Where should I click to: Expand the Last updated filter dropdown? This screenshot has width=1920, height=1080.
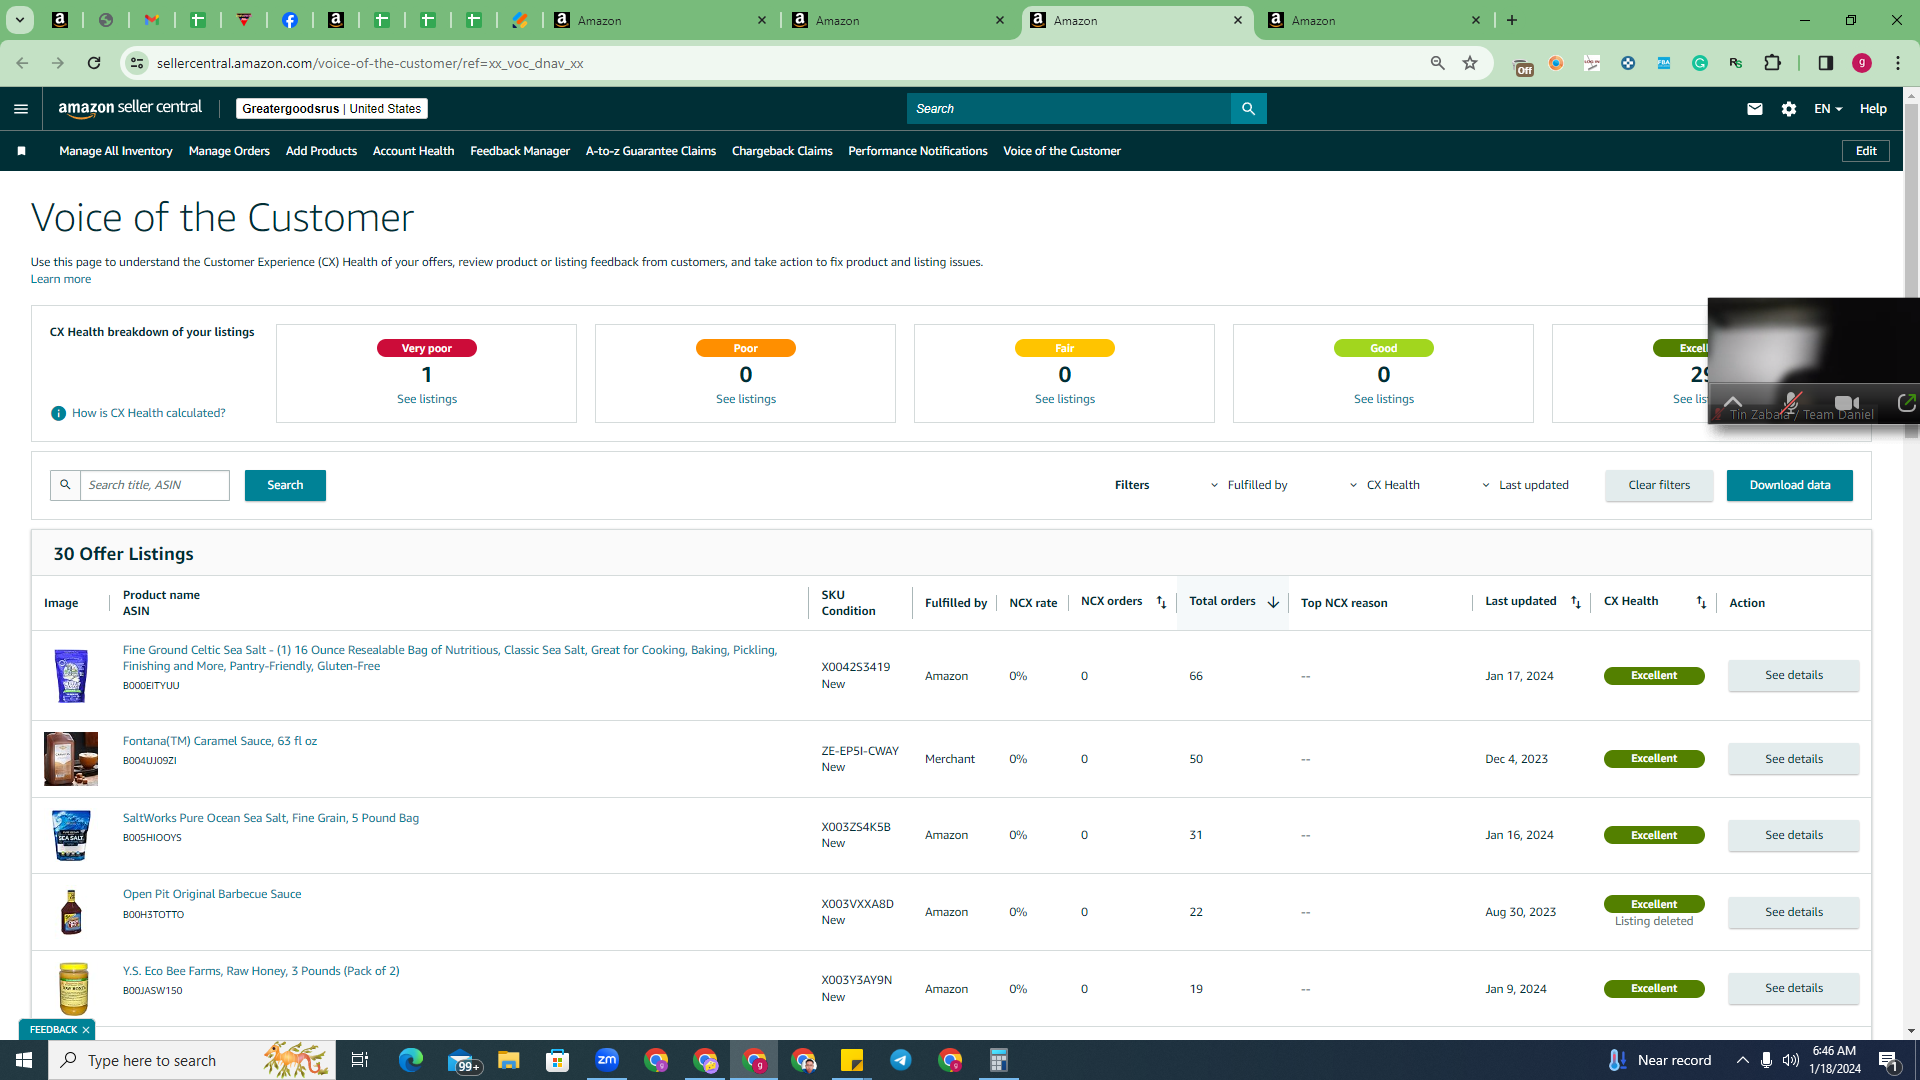(x=1525, y=485)
